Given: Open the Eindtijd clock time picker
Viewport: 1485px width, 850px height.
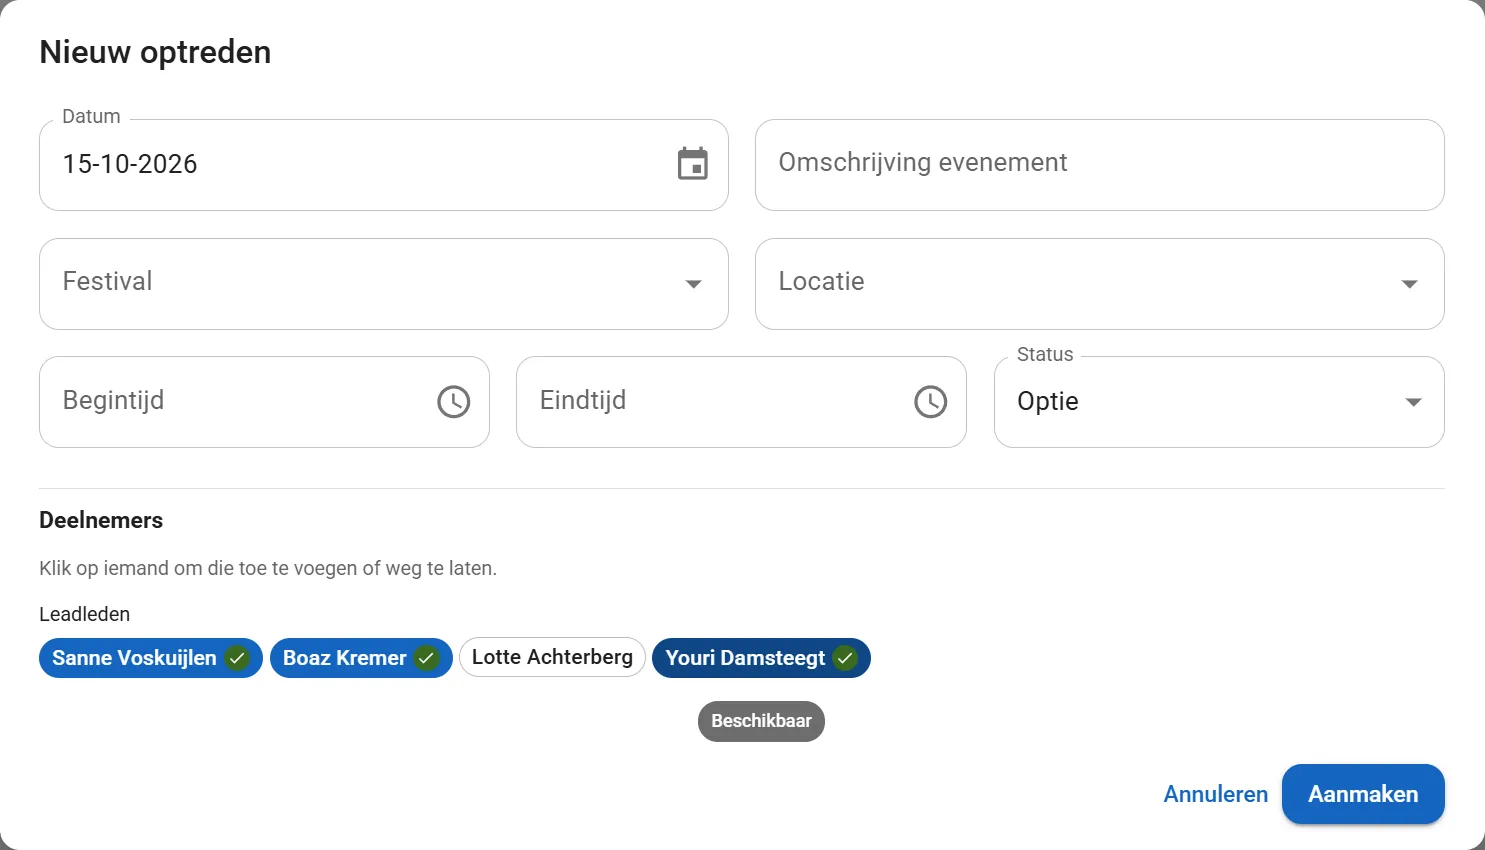Looking at the screenshot, I should 930,402.
